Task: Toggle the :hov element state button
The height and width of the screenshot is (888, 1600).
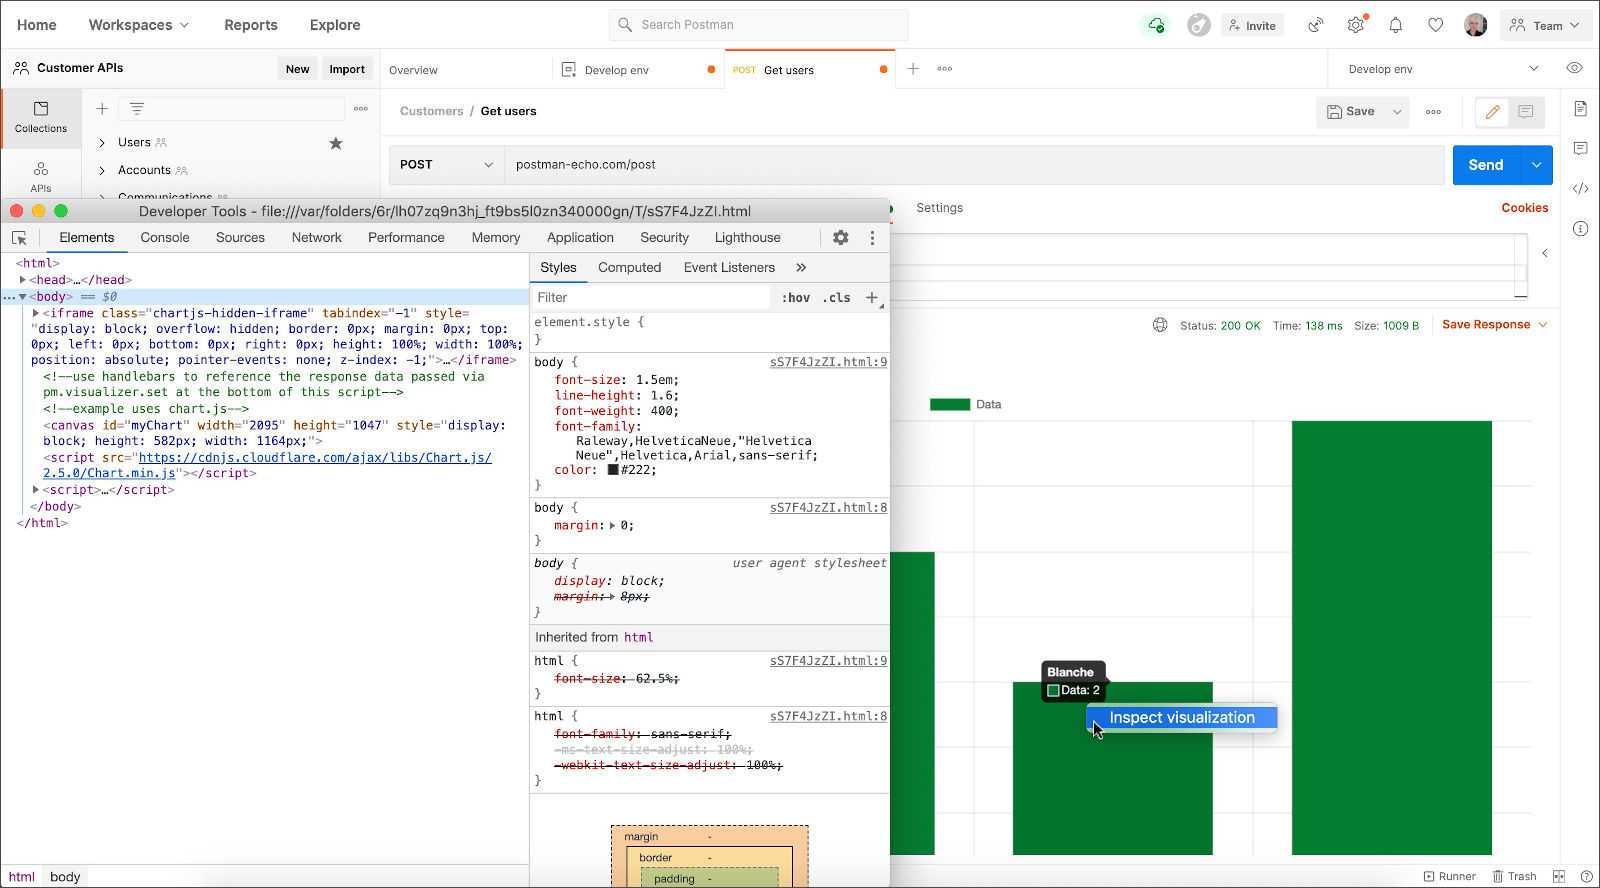Action: point(796,298)
